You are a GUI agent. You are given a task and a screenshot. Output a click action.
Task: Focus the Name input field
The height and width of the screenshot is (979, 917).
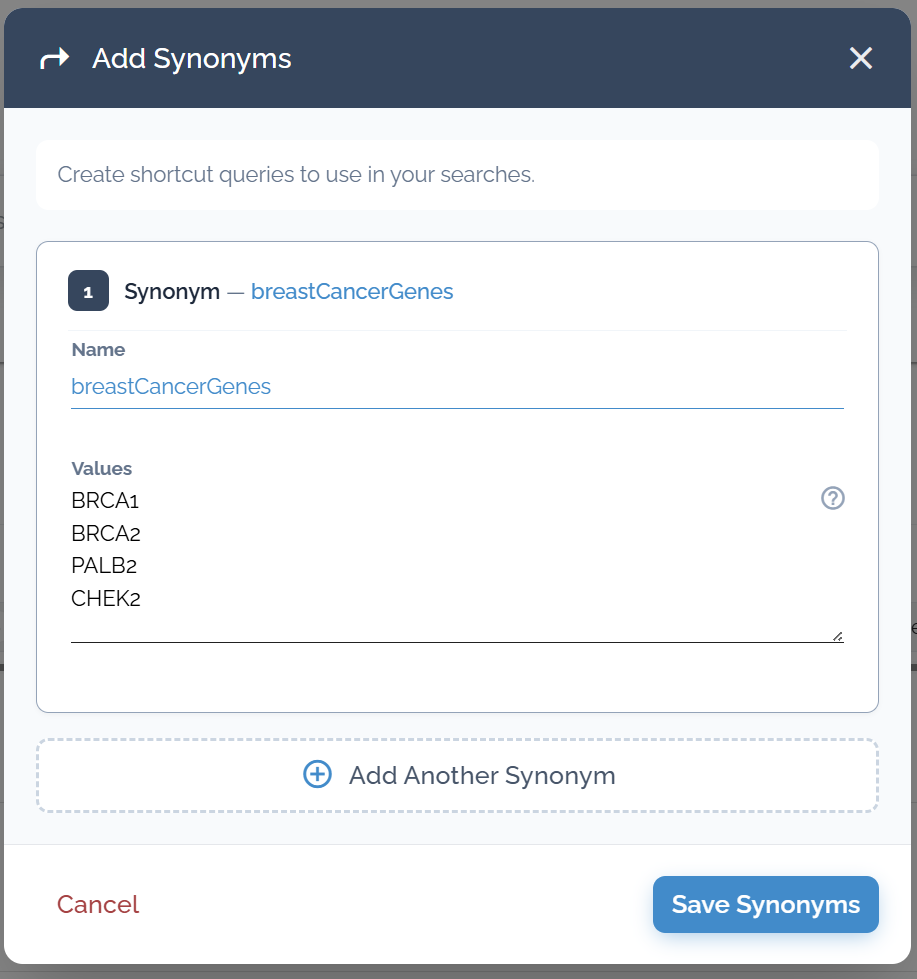pos(456,387)
